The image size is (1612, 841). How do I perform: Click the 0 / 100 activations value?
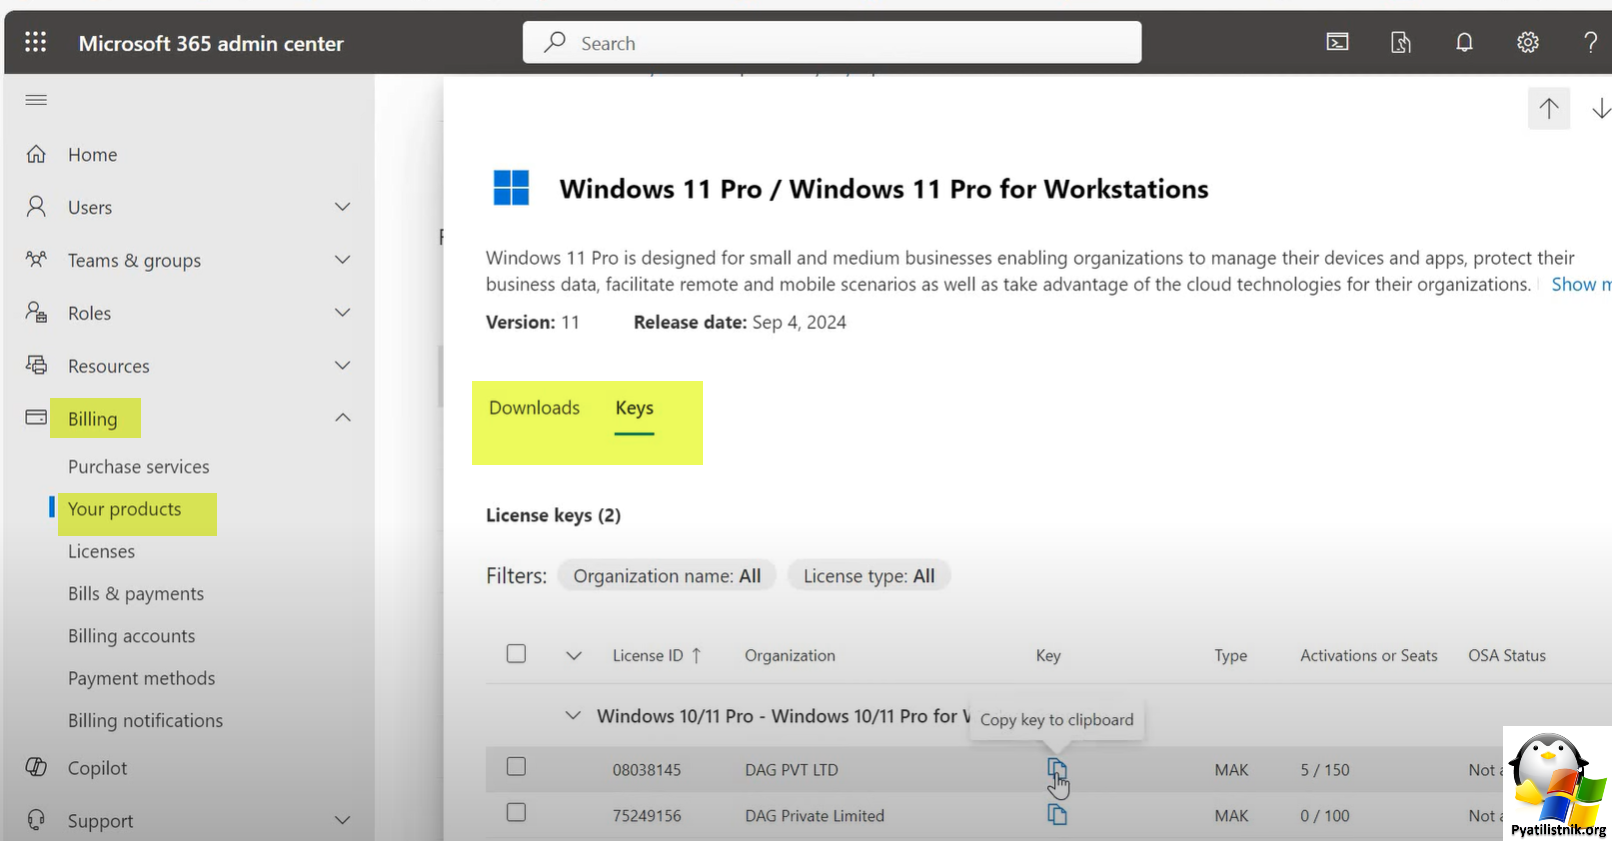(1325, 816)
